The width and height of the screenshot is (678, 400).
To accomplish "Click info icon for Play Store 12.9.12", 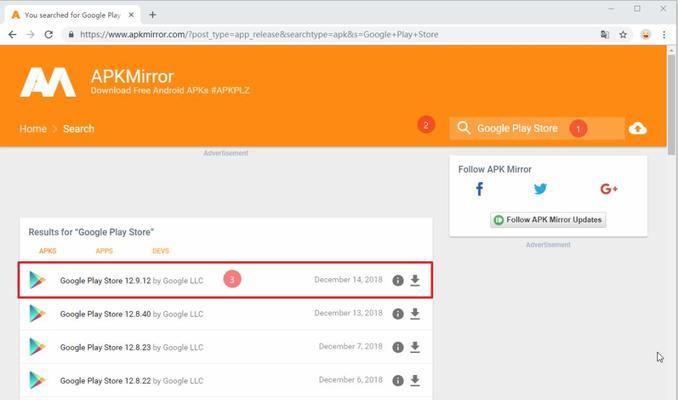I will tap(398, 280).
